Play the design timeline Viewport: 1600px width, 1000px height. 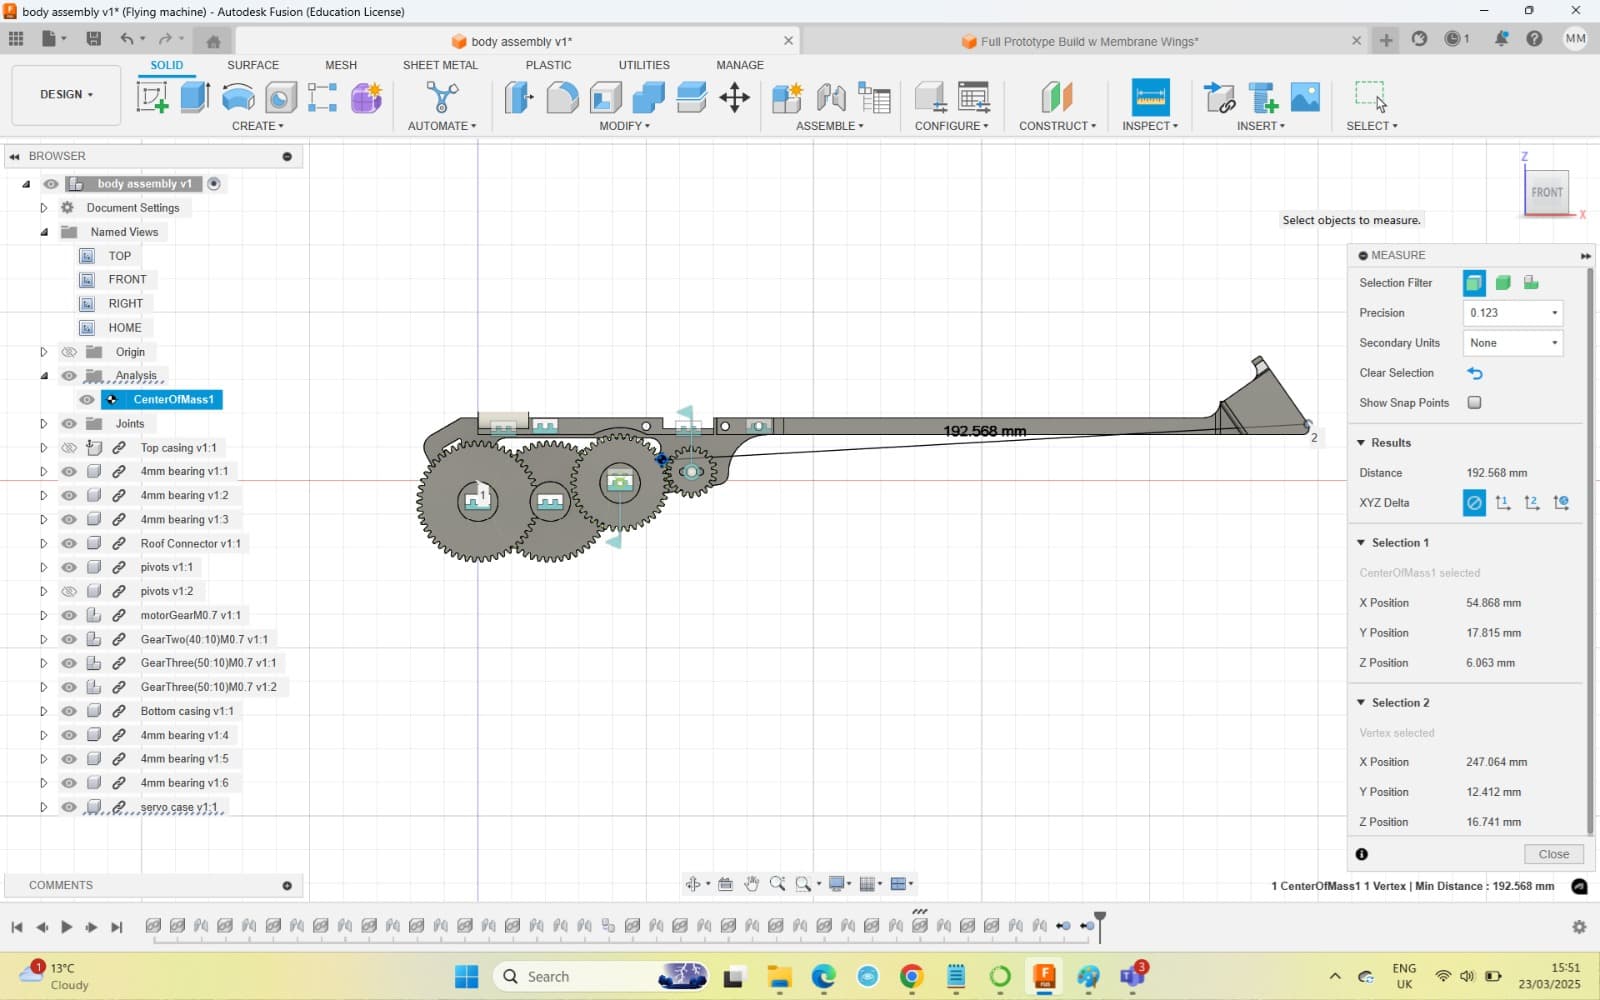pos(66,927)
